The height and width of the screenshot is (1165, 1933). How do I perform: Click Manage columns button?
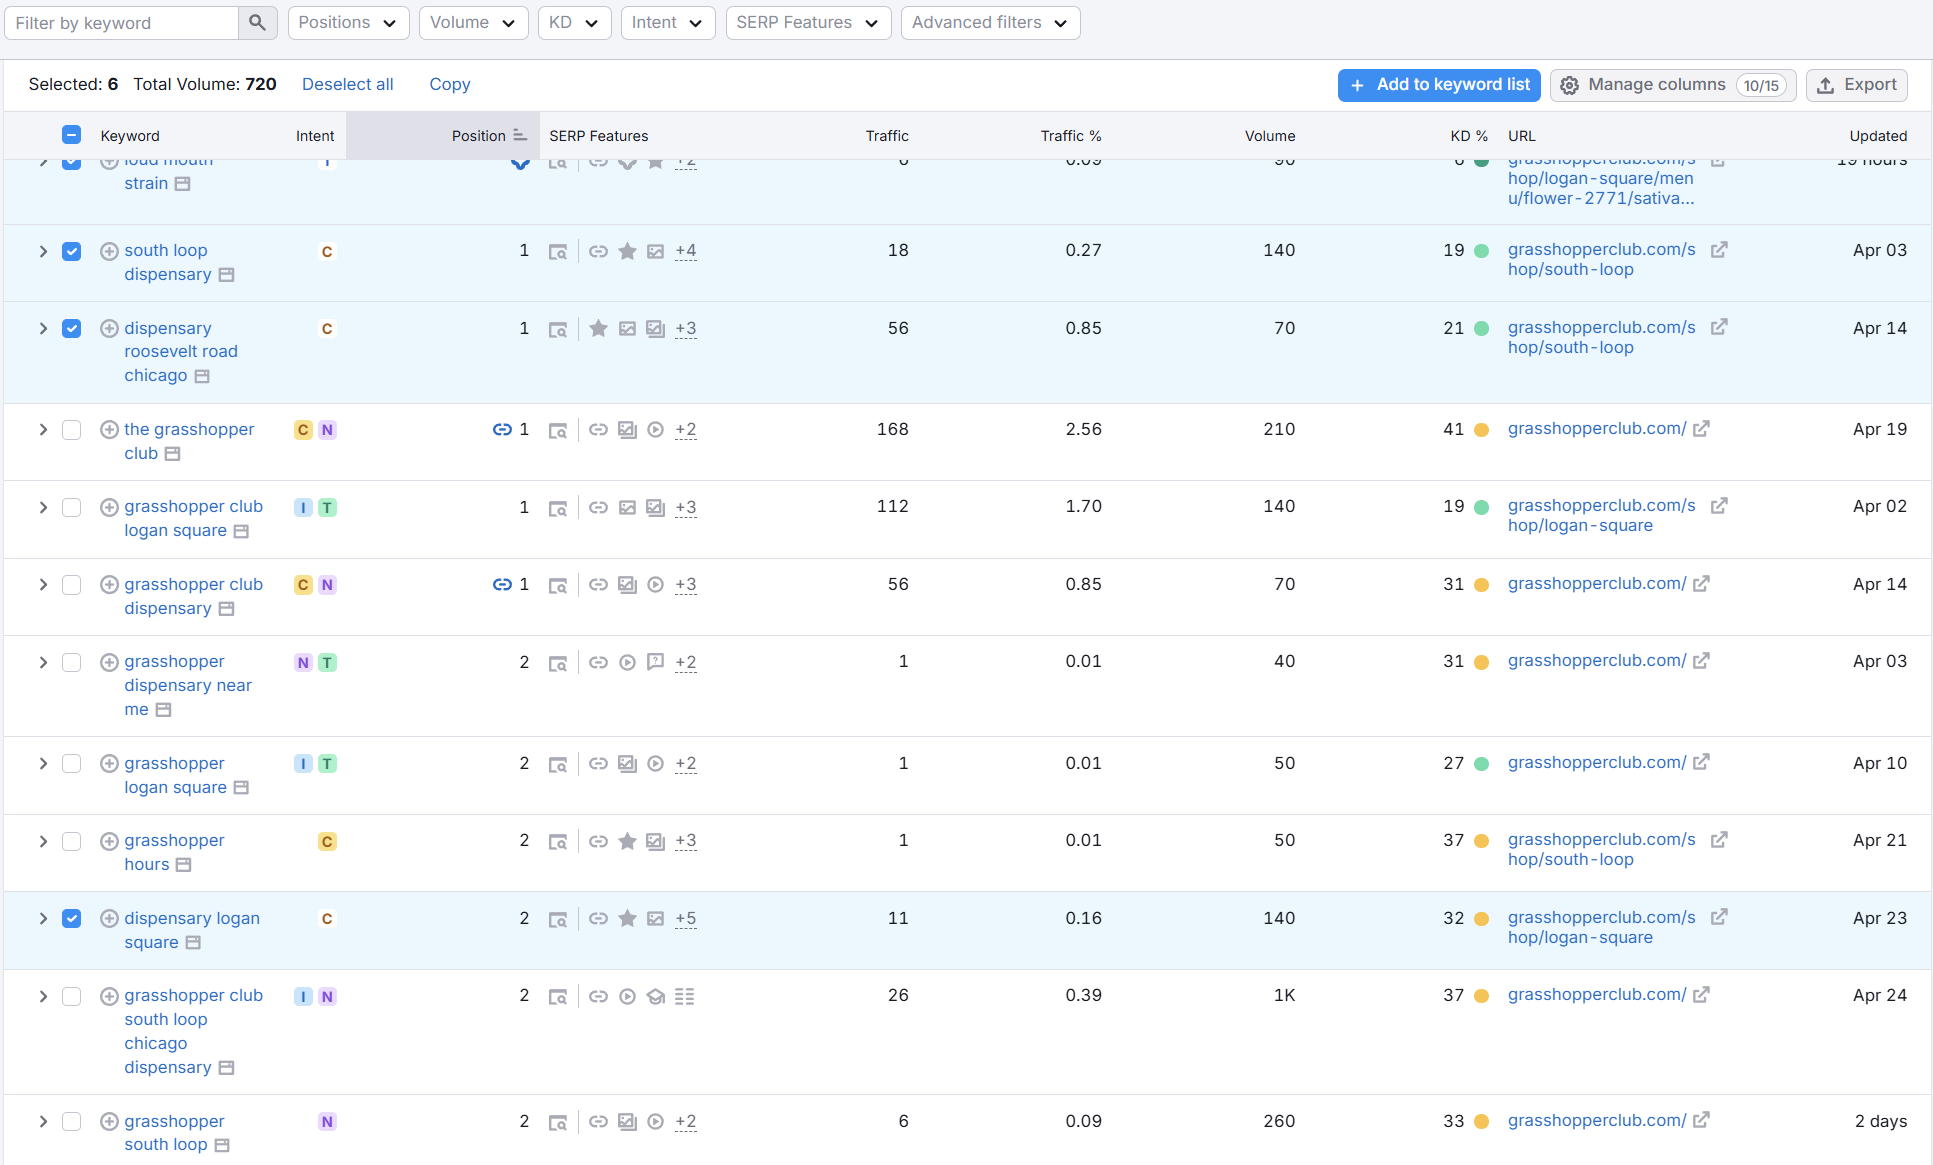(1673, 85)
